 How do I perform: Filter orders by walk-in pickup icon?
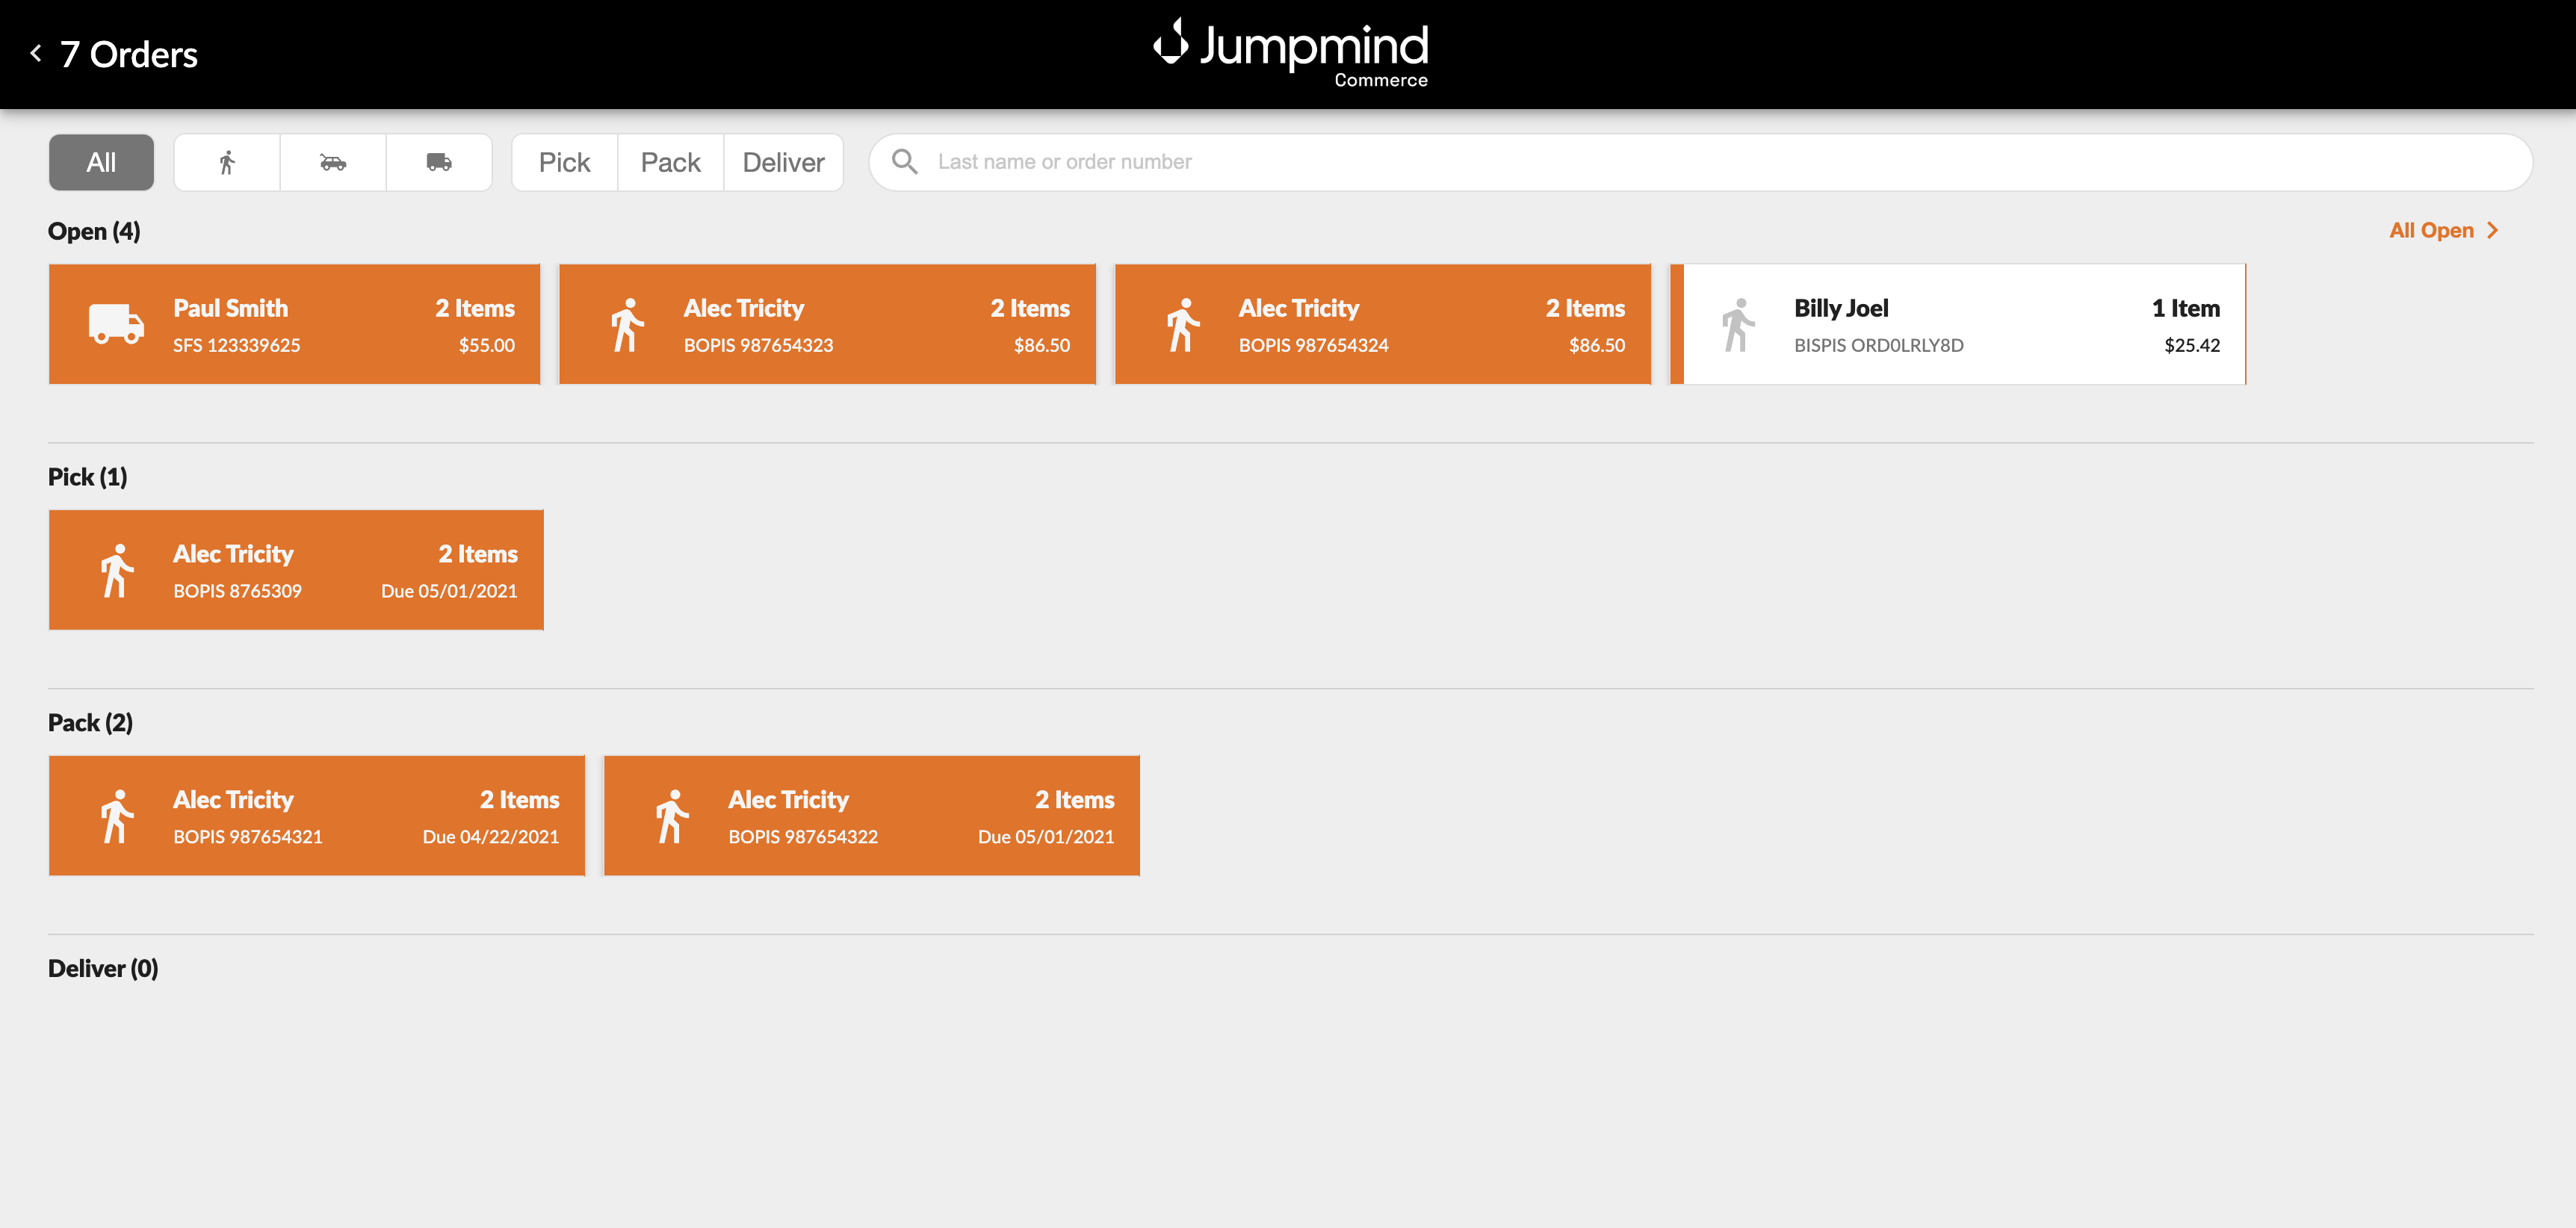tap(227, 162)
